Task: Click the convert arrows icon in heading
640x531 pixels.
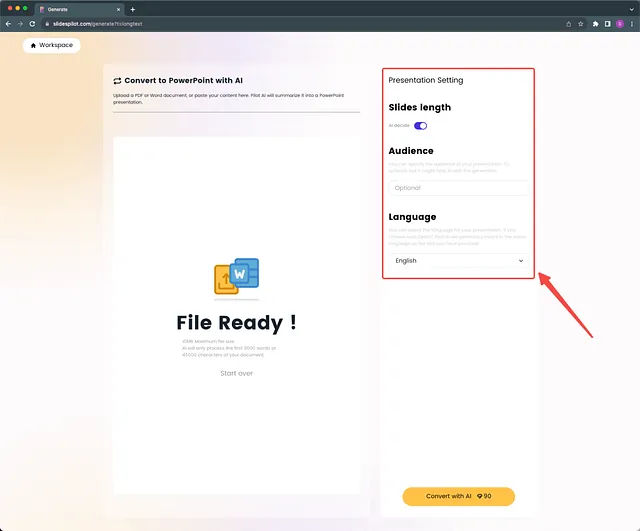Action: pyautogui.click(x=117, y=81)
